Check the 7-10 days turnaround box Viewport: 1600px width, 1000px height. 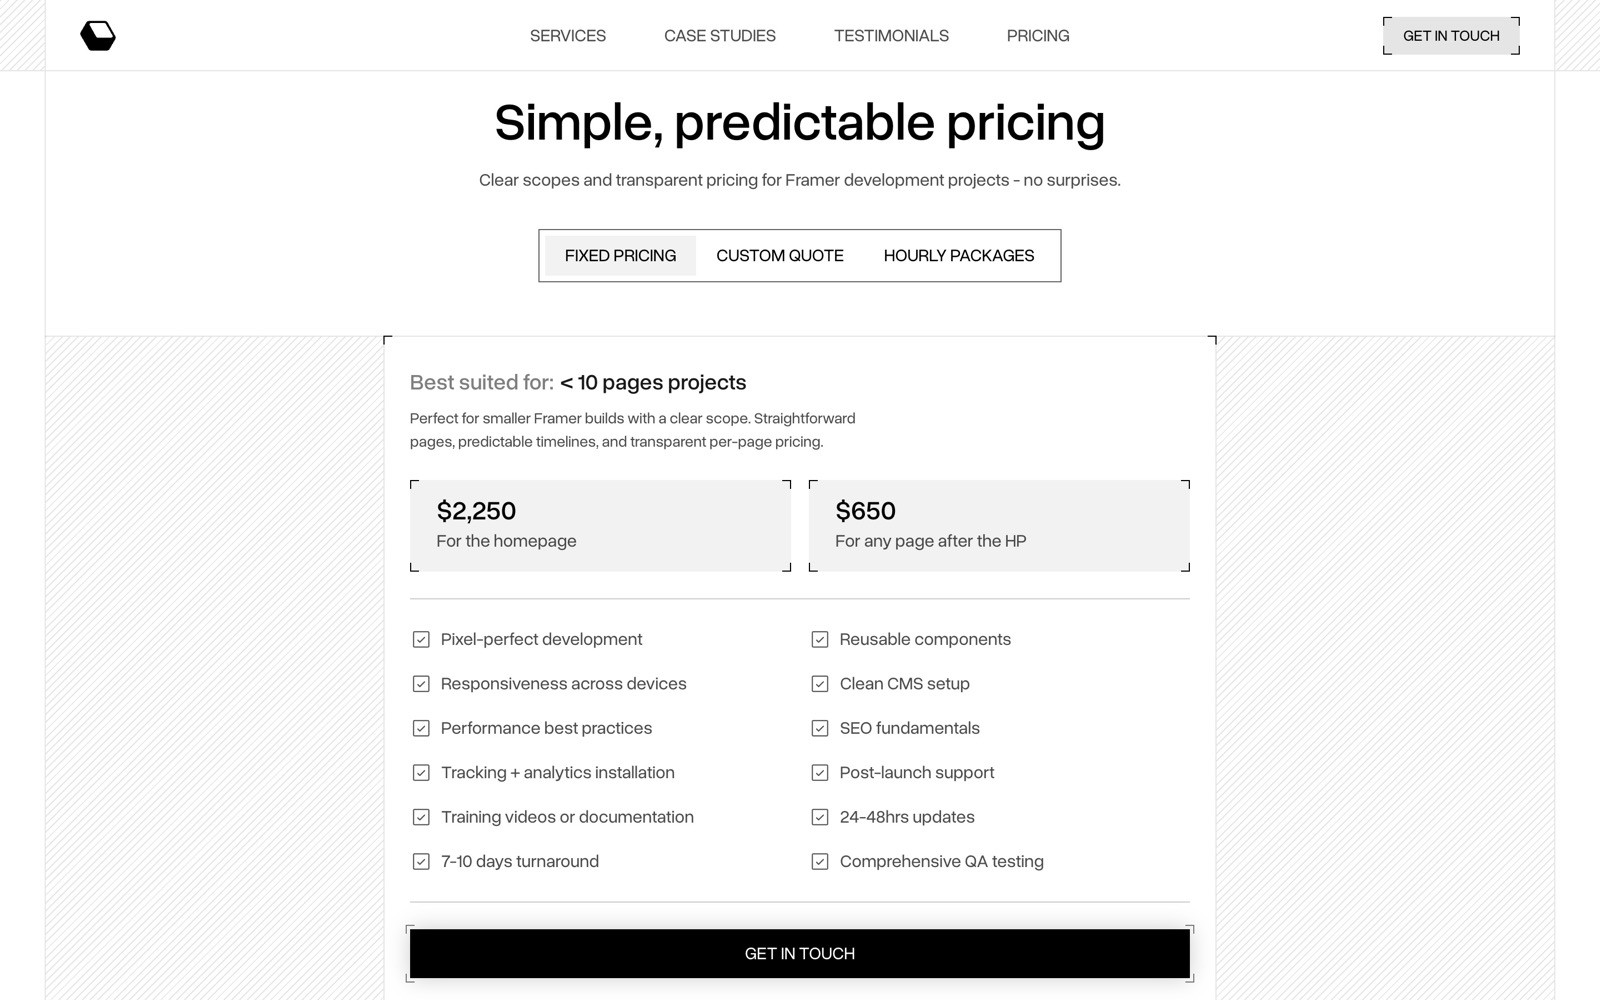[x=421, y=861]
